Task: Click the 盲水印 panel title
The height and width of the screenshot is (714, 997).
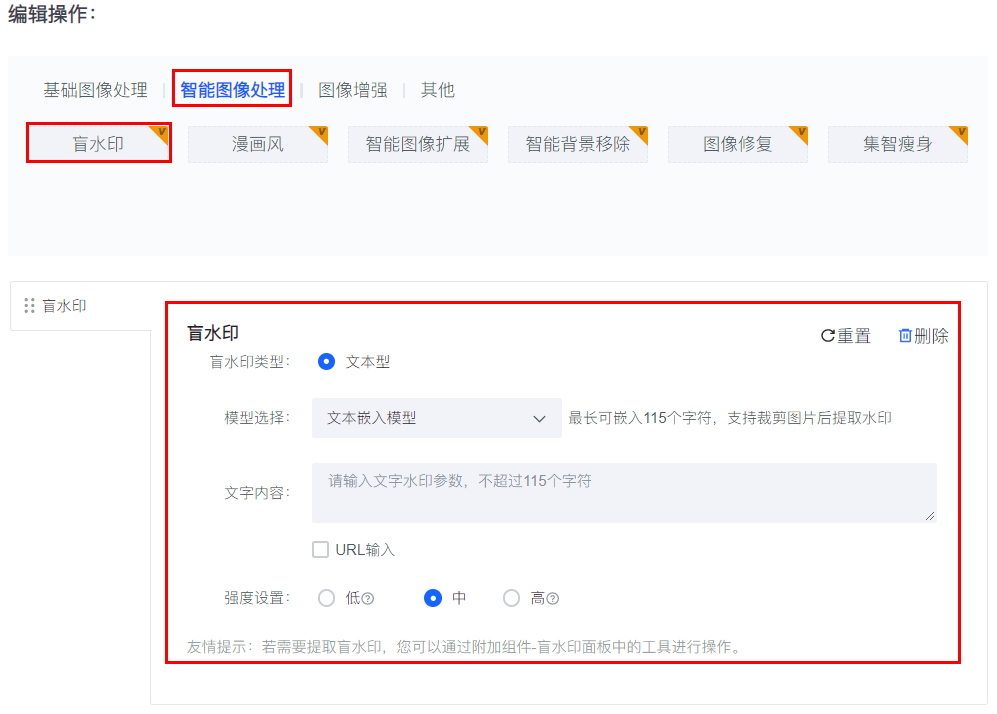Action: (x=213, y=333)
